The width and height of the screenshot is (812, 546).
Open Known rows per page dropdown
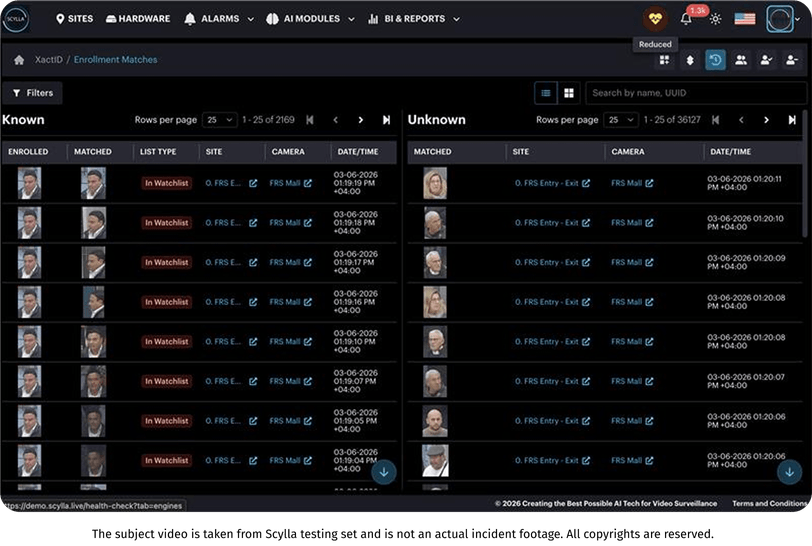pos(220,120)
